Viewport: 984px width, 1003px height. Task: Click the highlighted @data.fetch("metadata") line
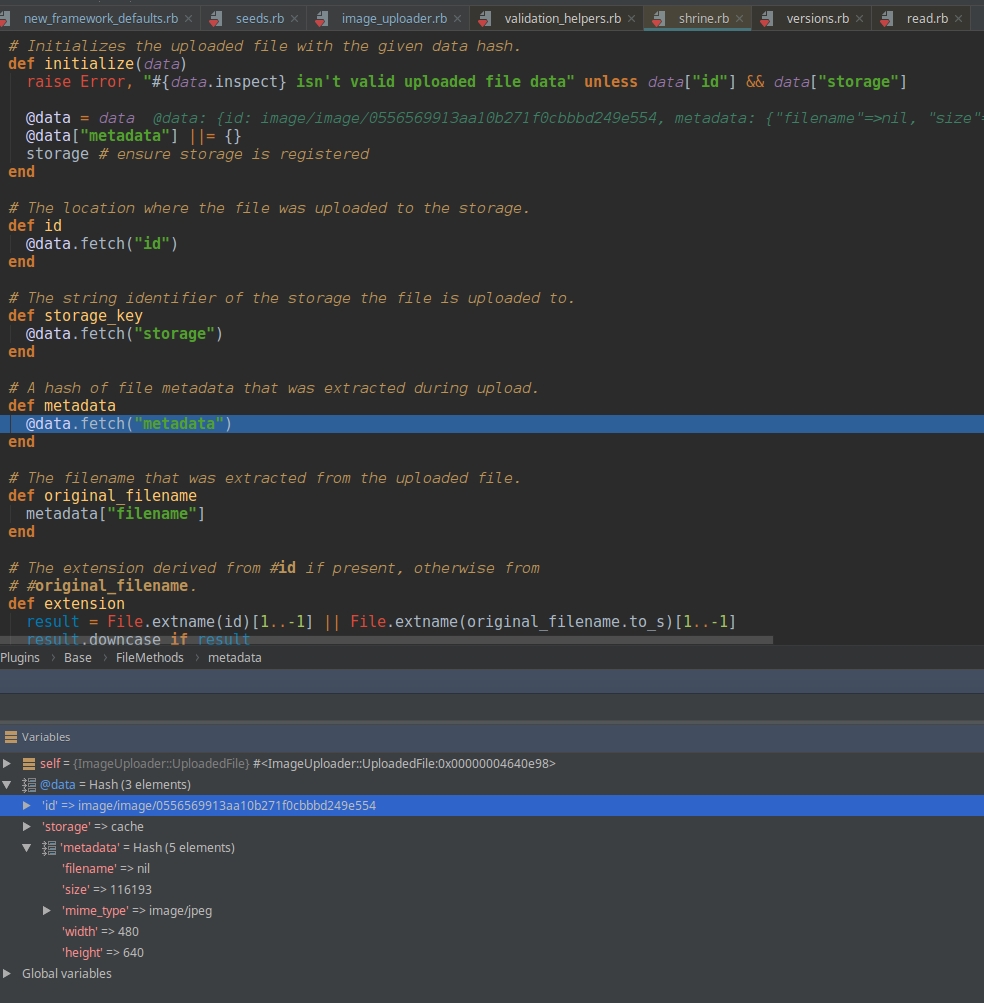point(492,424)
